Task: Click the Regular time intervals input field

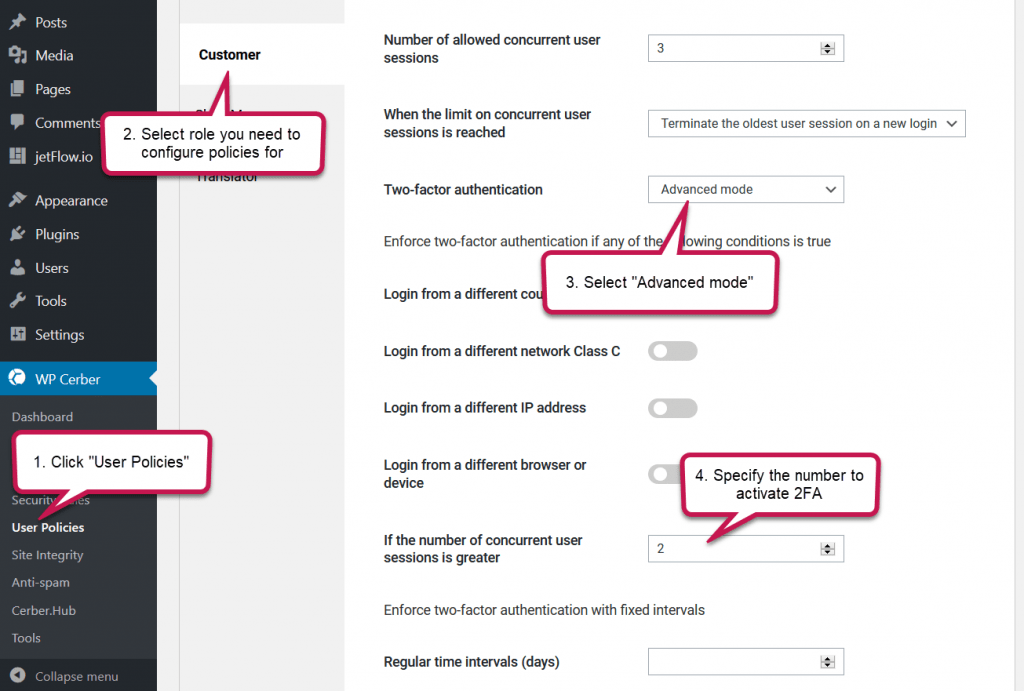Action: point(740,661)
